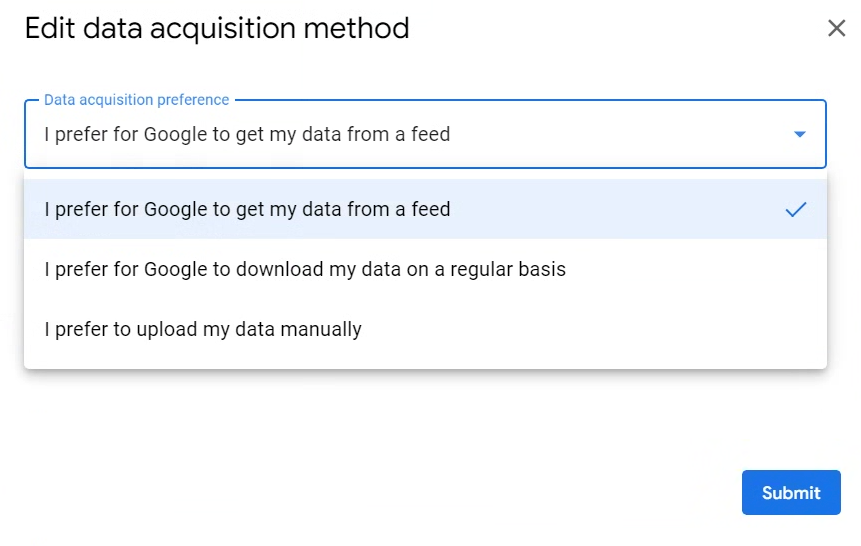Click the 'Data acquisition preference' field label
The image size is (861, 546).
click(x=137, y=100)
